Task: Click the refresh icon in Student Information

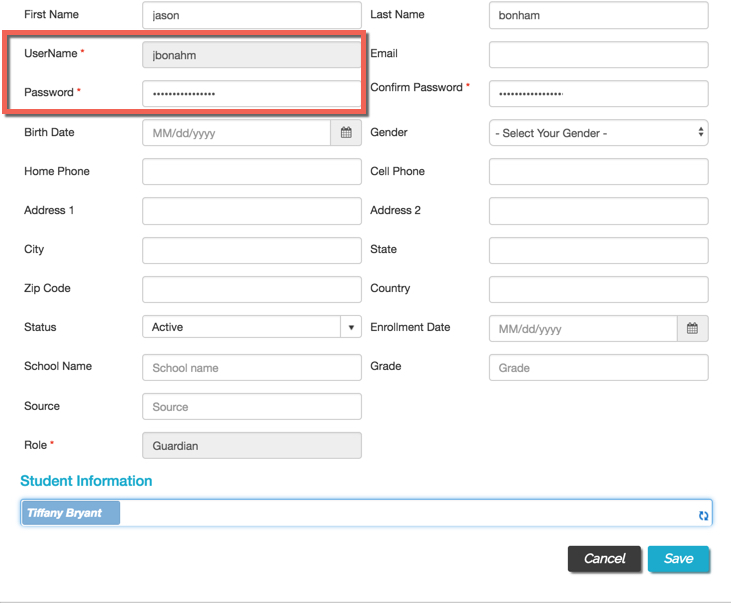Action: 703,515
